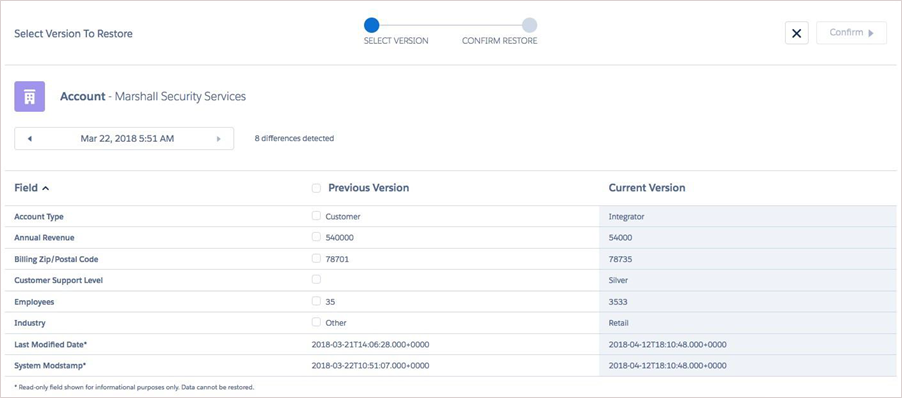Click the current value Retail
This screenshot has width=902, height=398.
point(618,323)
